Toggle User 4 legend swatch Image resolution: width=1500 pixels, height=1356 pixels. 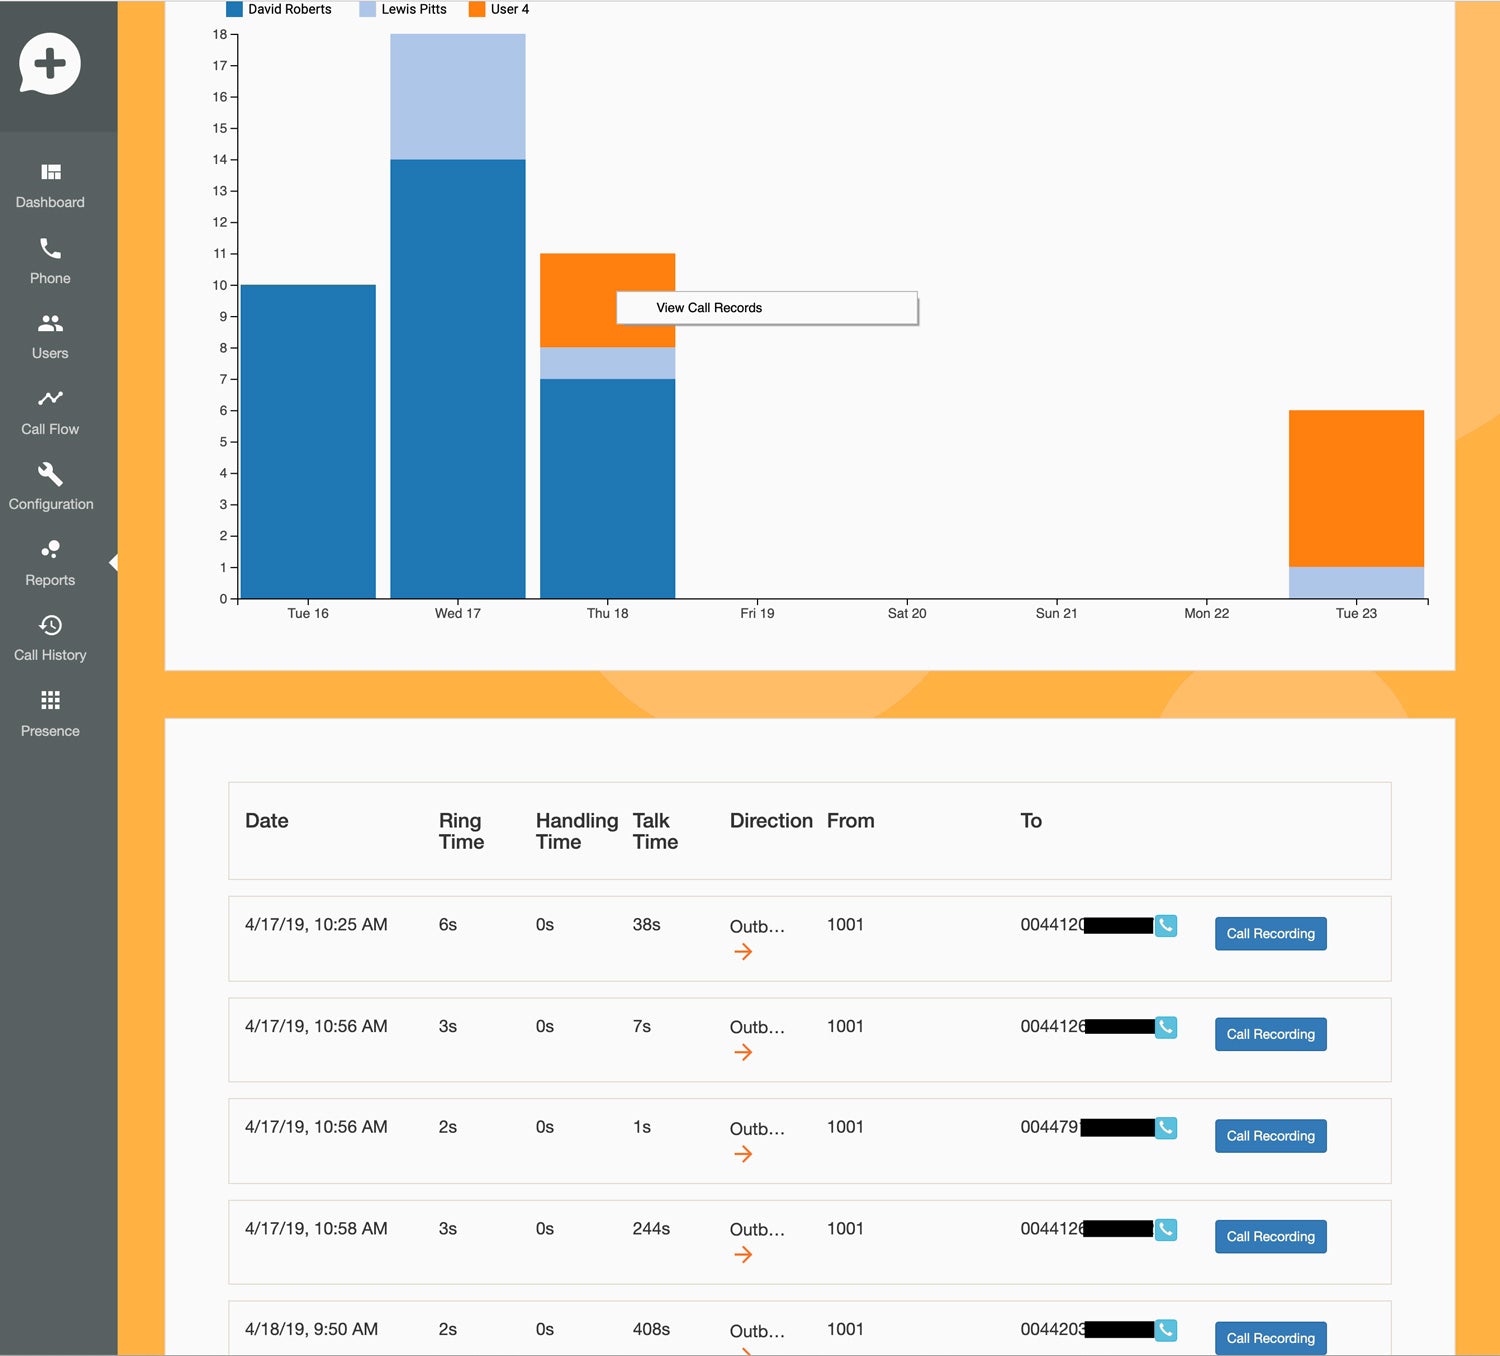(477, 9)
